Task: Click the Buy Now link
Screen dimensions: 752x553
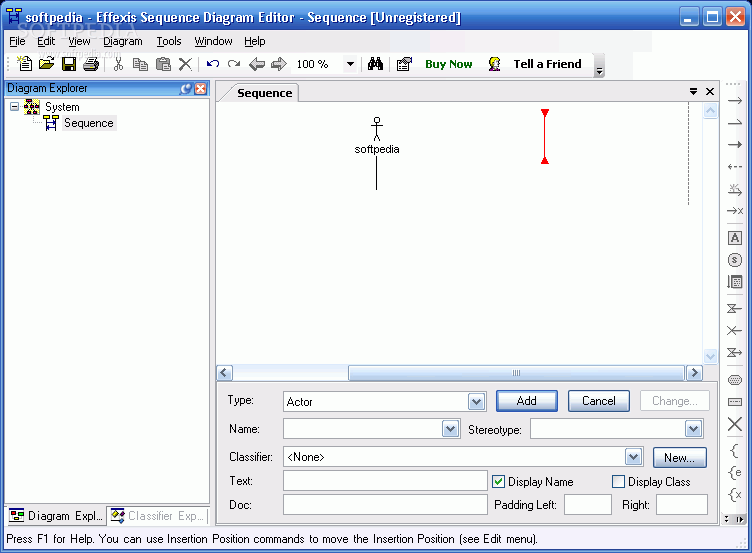Action: [448, 64]
